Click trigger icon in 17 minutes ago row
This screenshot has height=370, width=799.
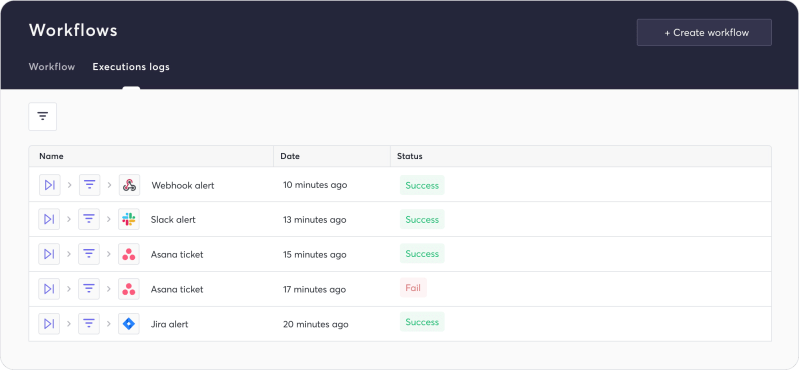tap(49, 289)
